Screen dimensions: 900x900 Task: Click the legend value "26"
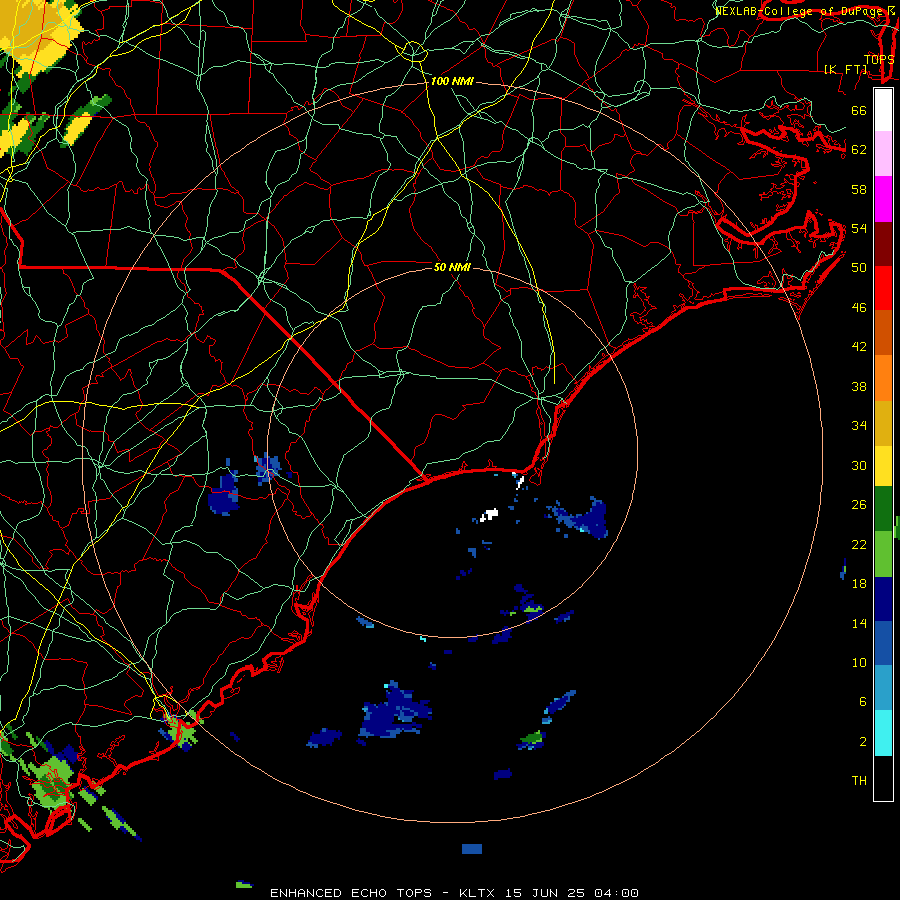859,505
